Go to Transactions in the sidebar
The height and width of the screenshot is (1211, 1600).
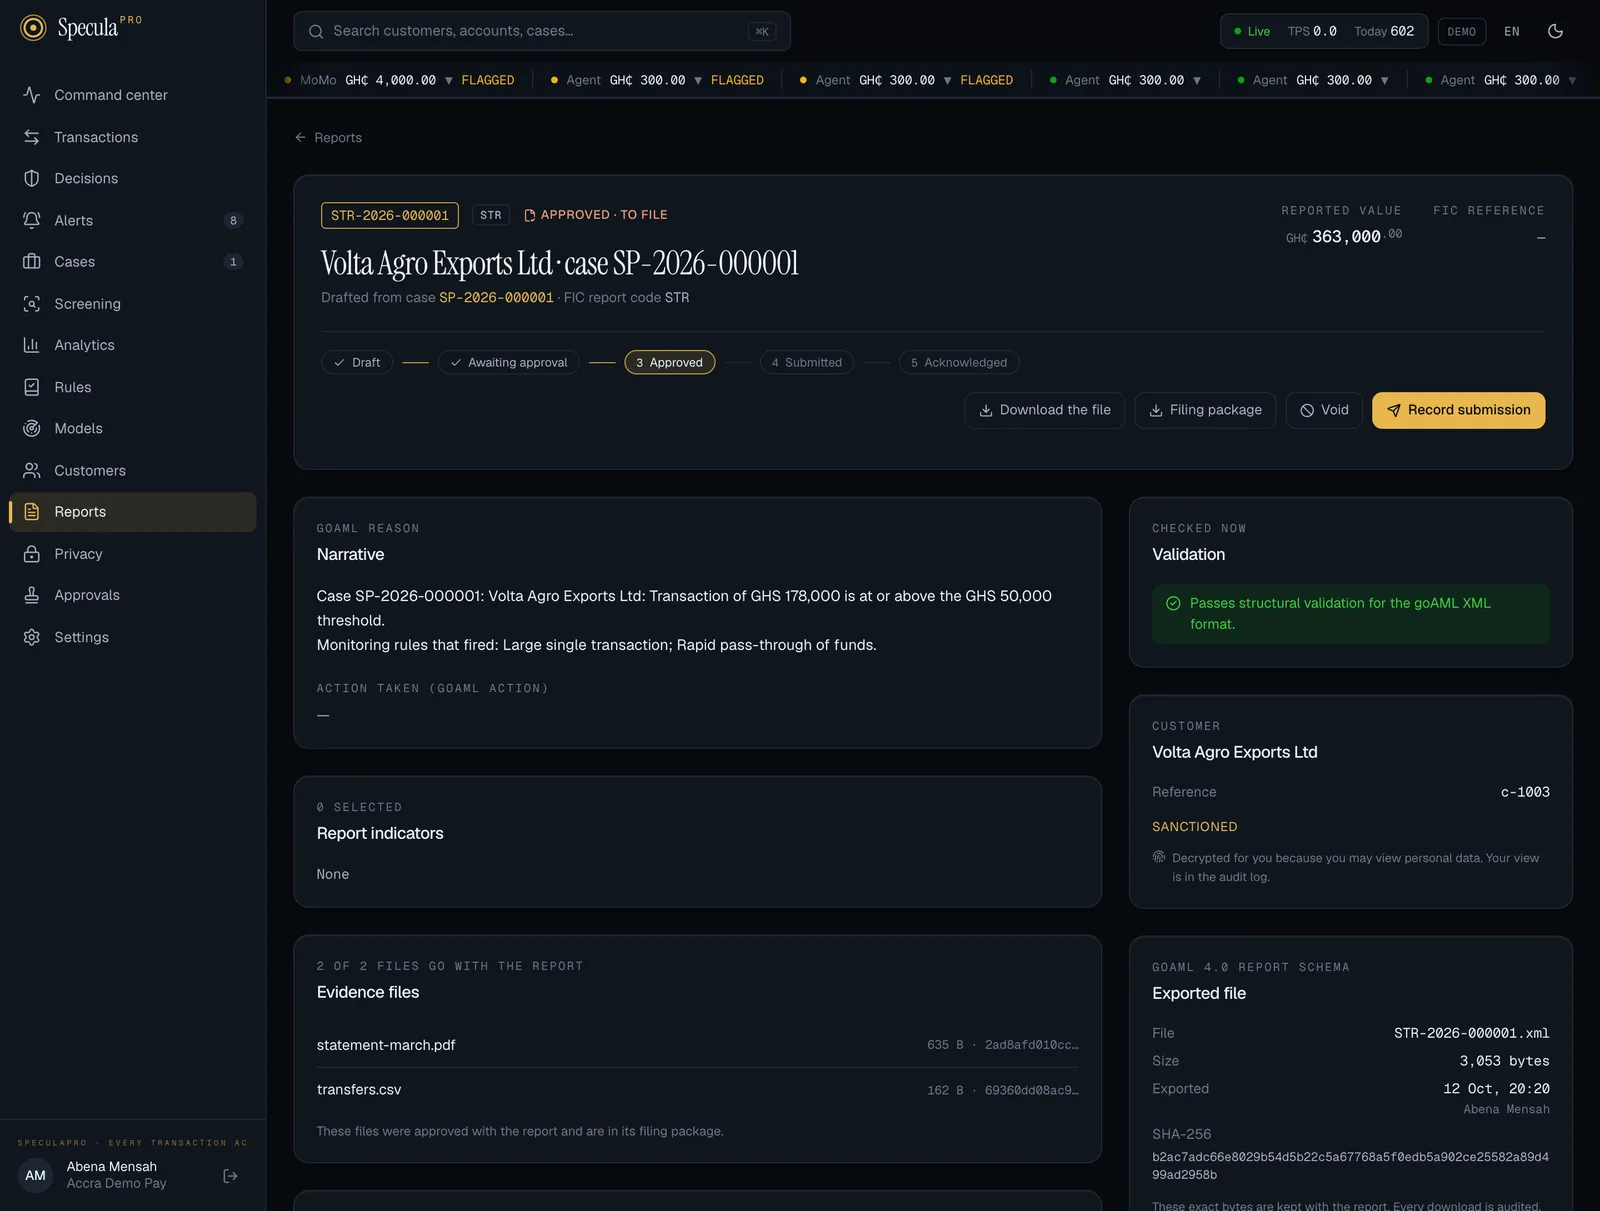[x=132, y=137]
